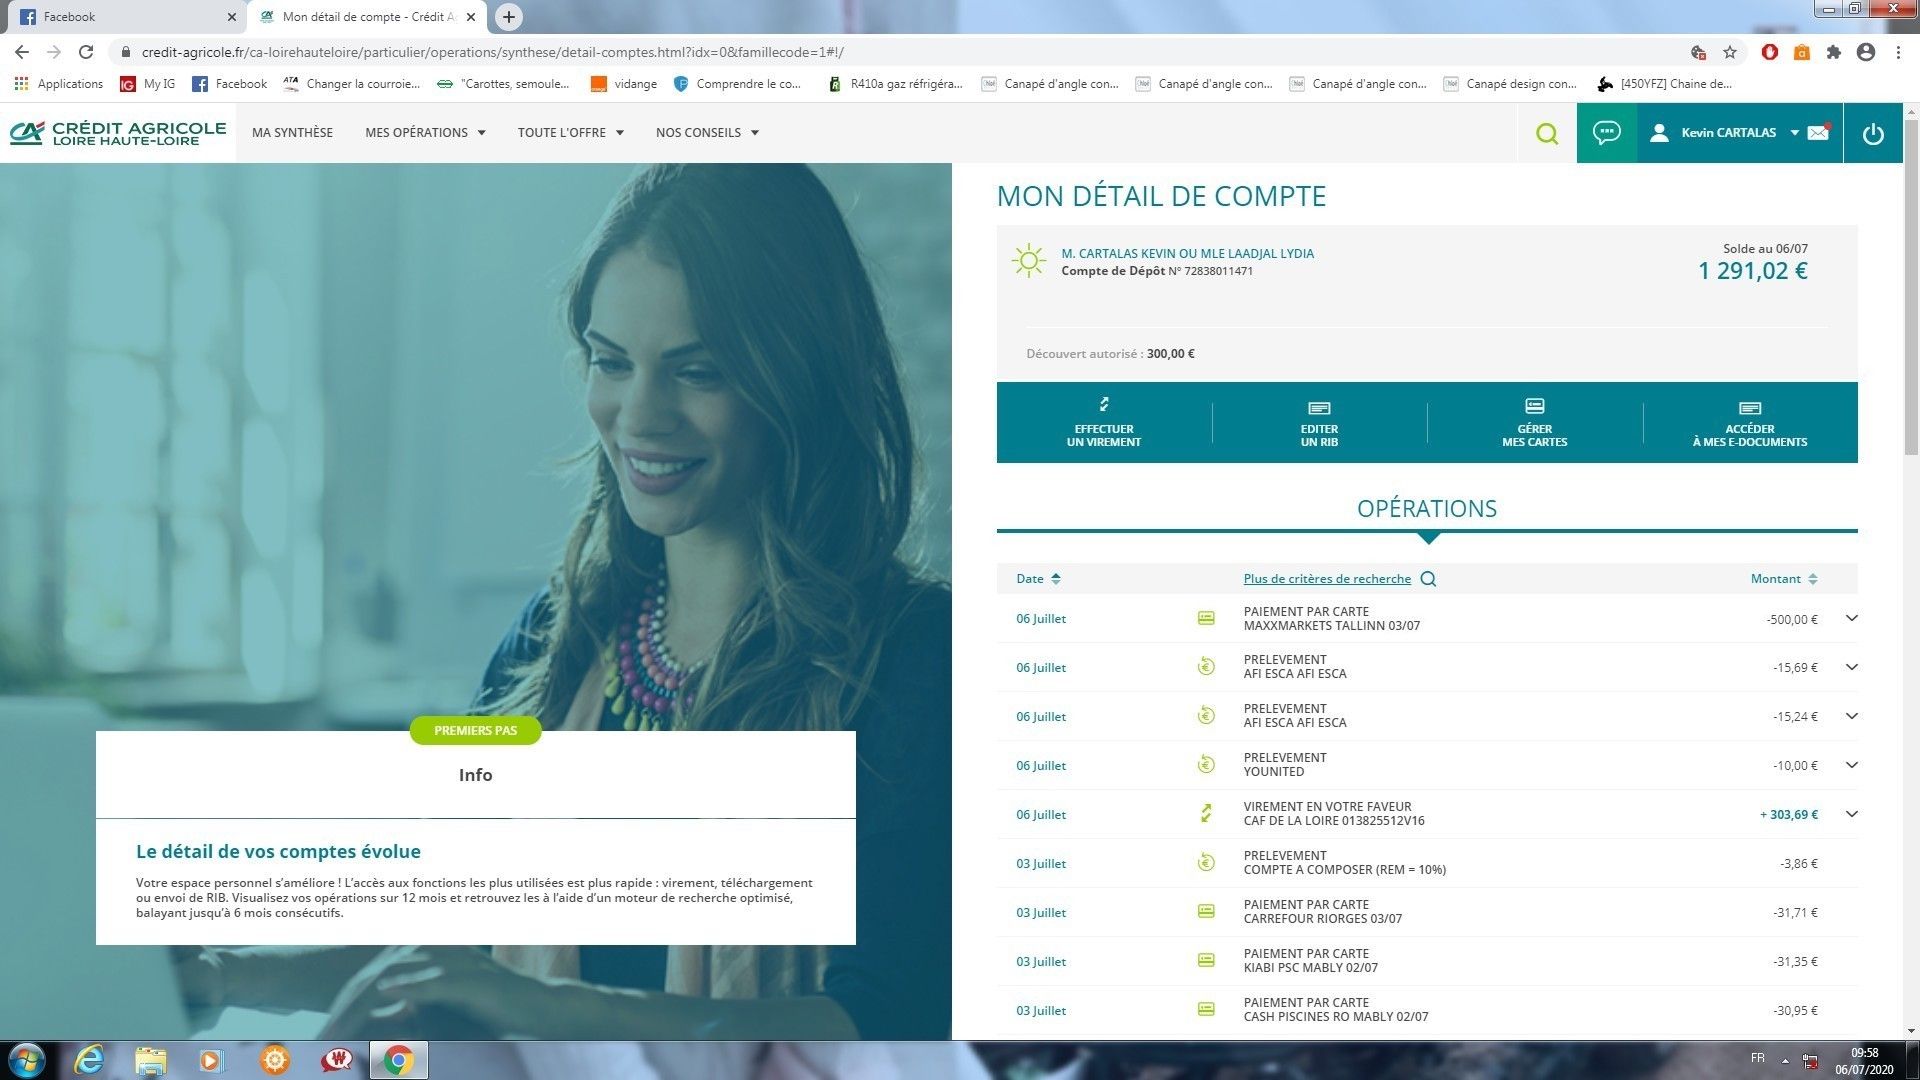Click the taskbar clock and date
Screen dimensions: 1920x1080
pos(1863,1061)
